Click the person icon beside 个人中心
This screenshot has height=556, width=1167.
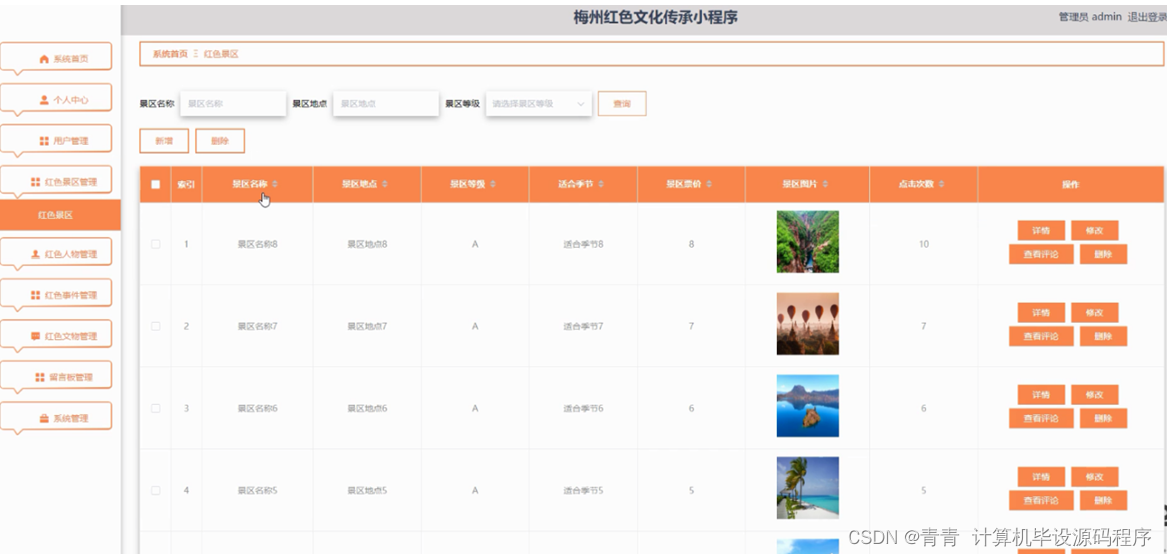[x=44, y=100]
